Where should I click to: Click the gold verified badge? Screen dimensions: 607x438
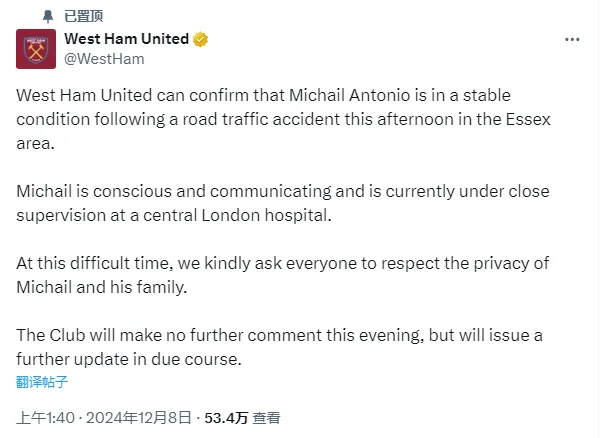click(200, 39)
